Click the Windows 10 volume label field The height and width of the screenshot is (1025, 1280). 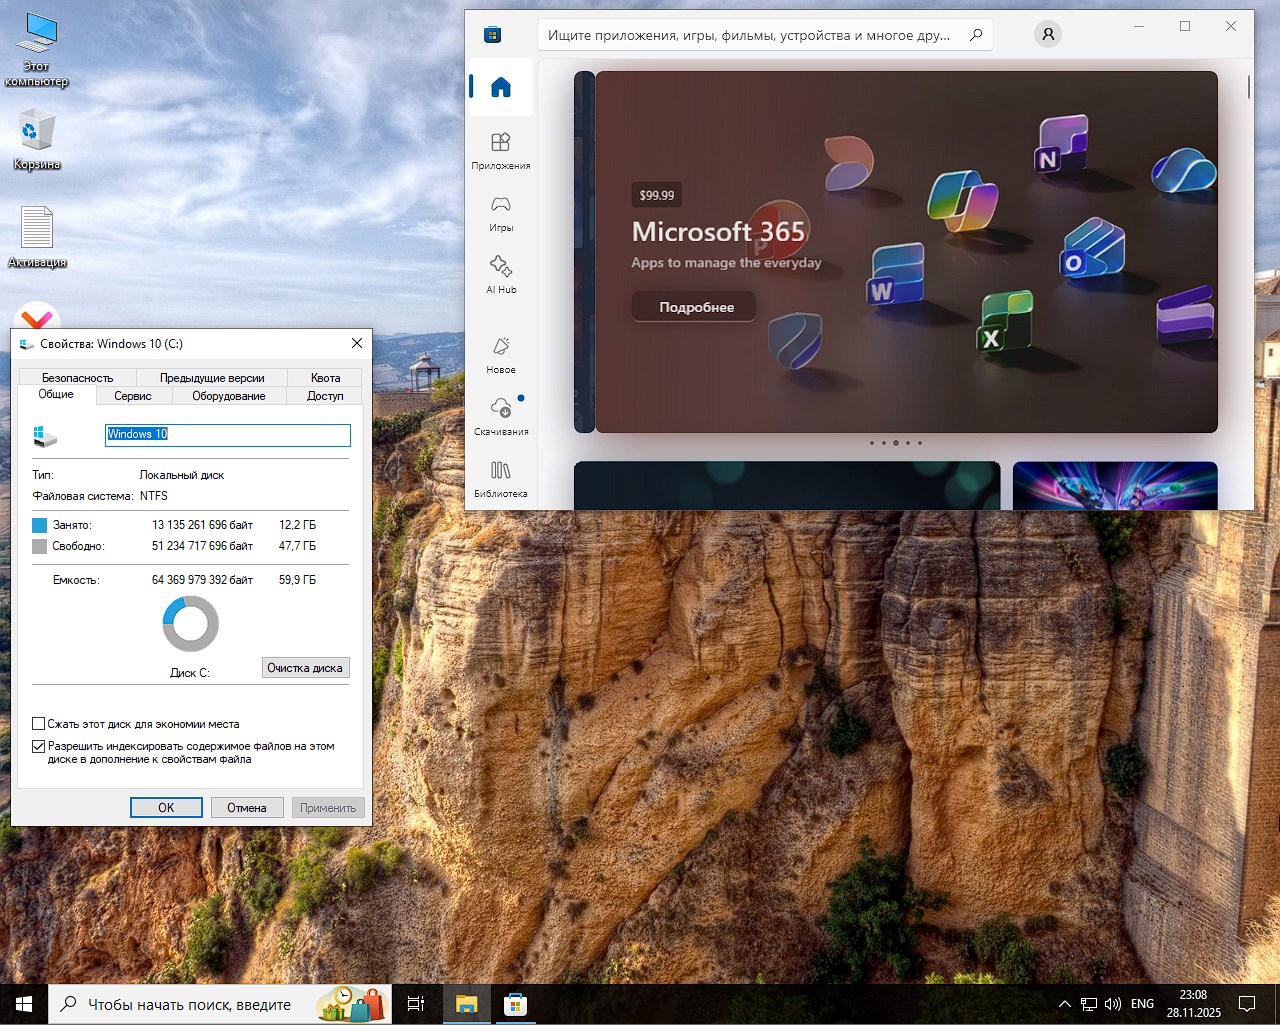pyautogui.click(x=227, y=435)
